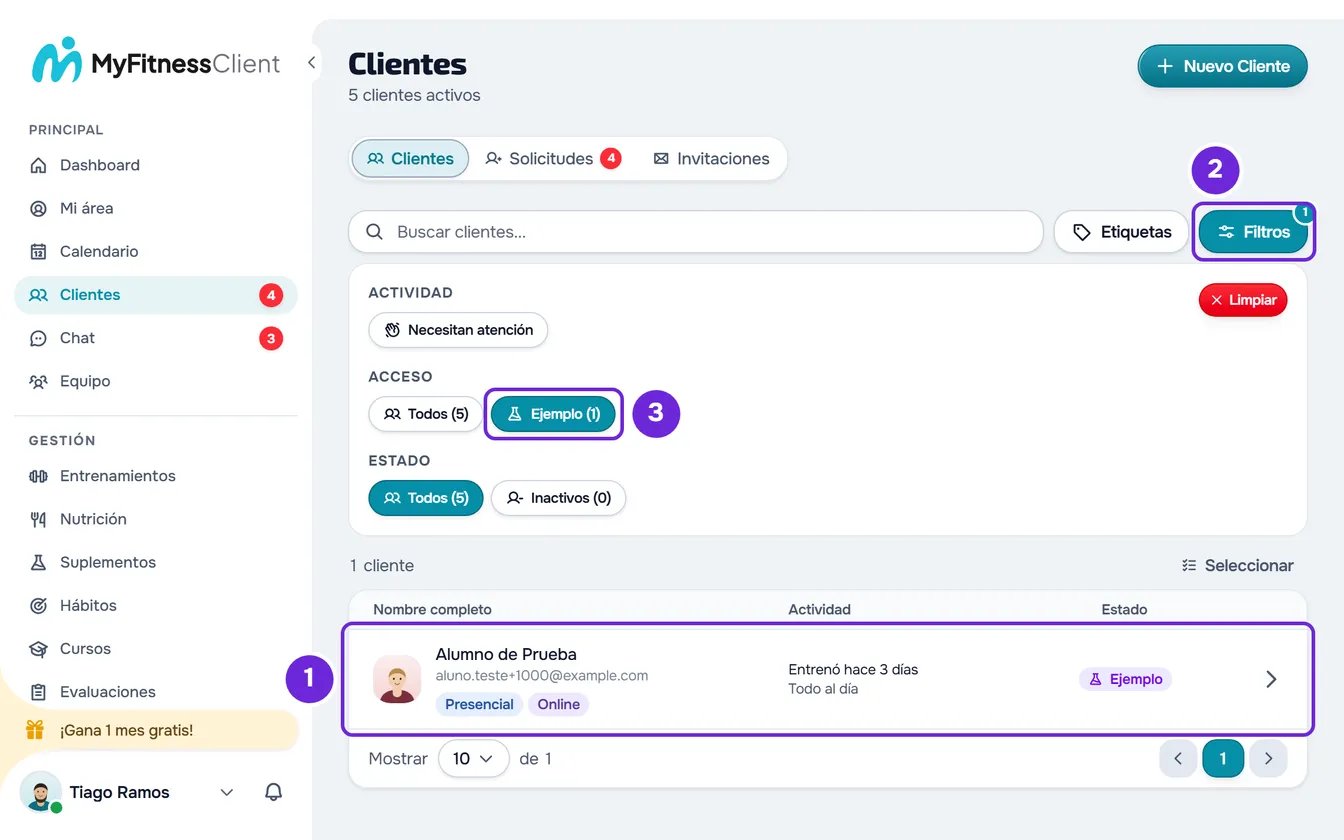1344x840 pixels.
Task: Toggle the Necesitan atención activity filter
Action: [x=458, y=330]
